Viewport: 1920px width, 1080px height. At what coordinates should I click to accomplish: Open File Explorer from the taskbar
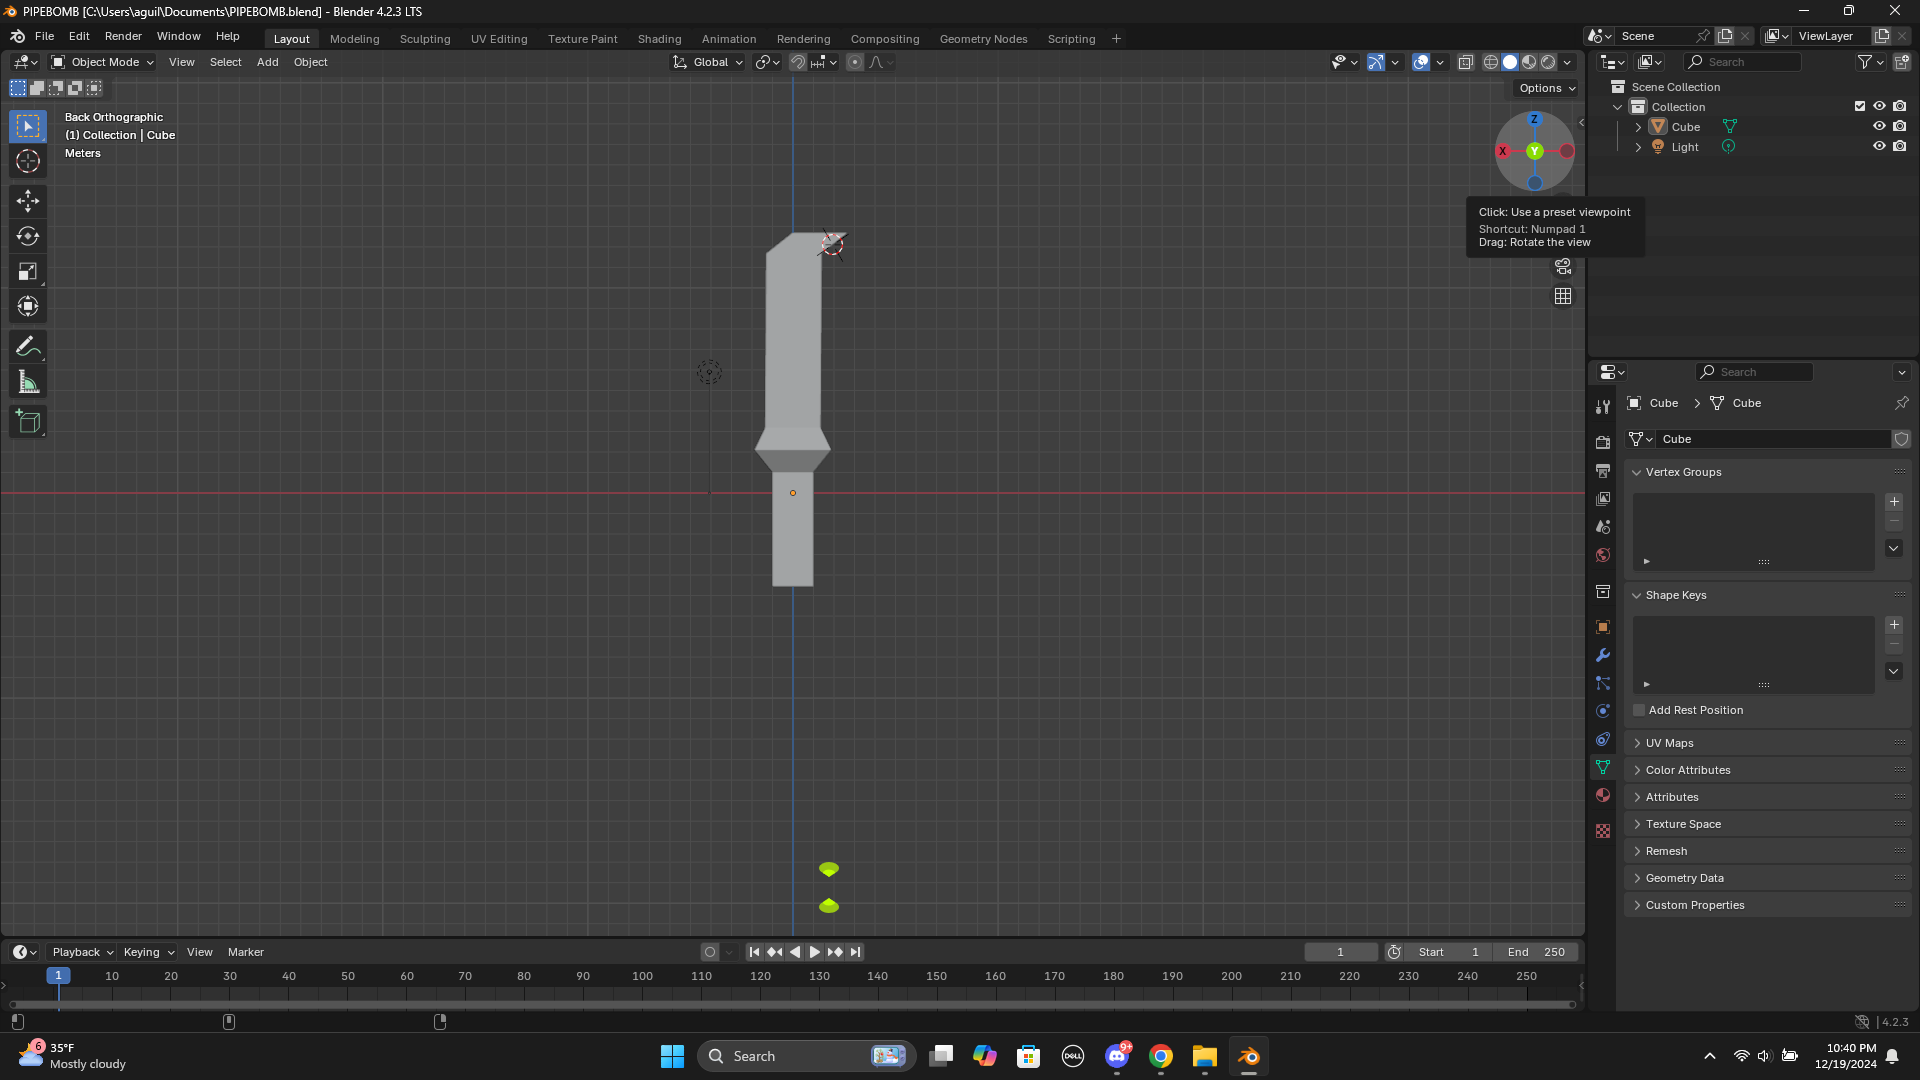point(1204,1056)
